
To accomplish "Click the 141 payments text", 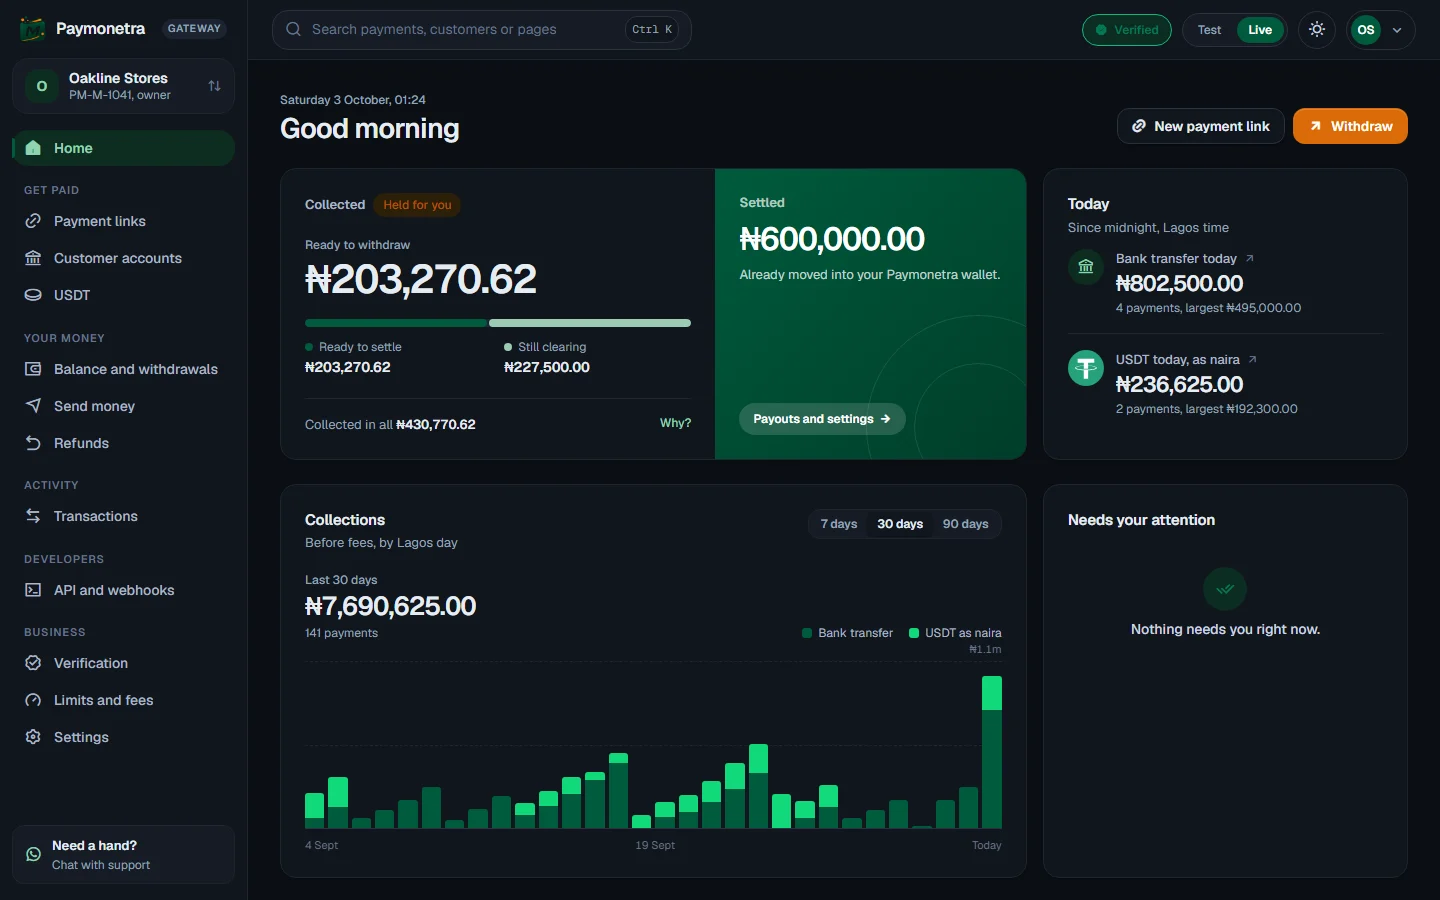I will pyautogui.click(x=341, y=633).
